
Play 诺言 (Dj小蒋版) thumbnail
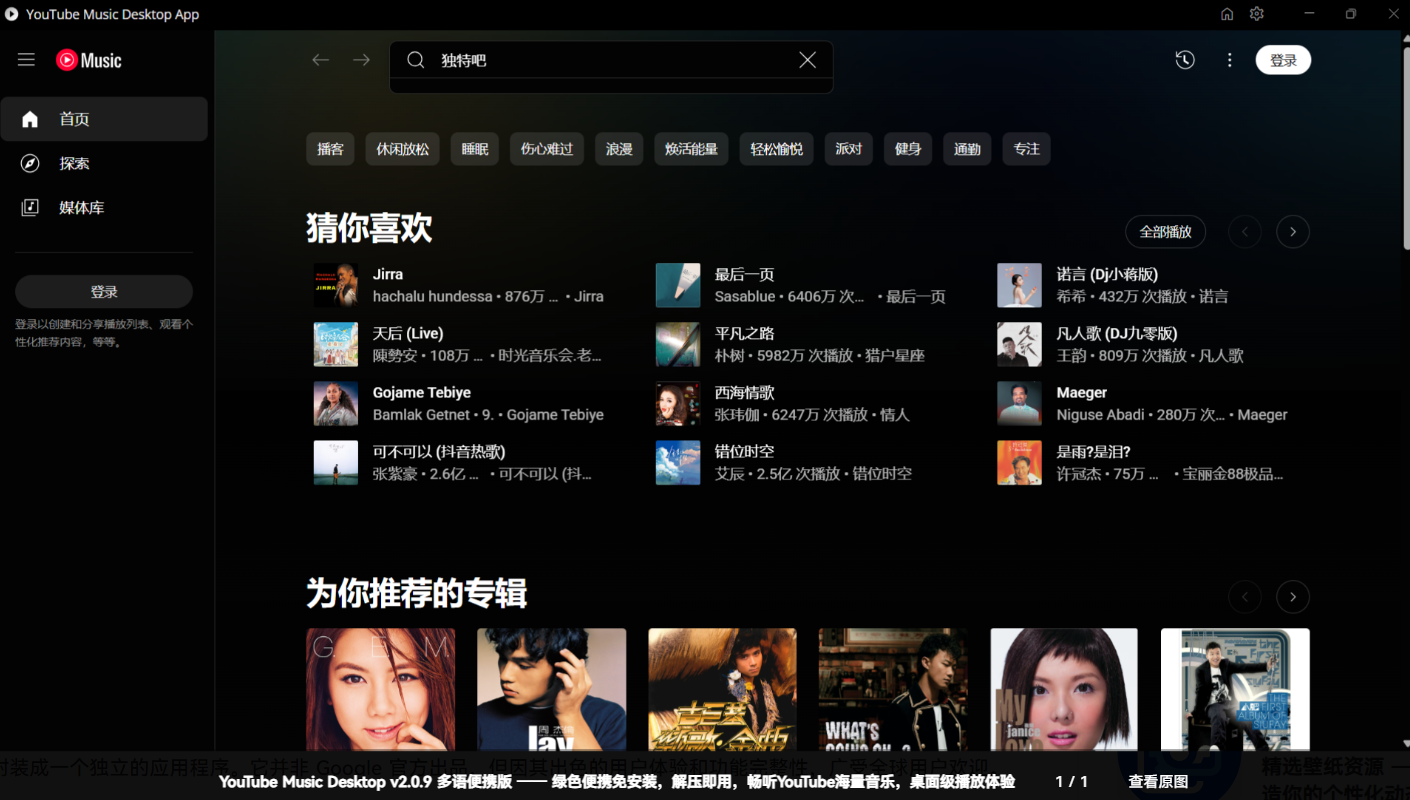click(x=1020, y=285)
